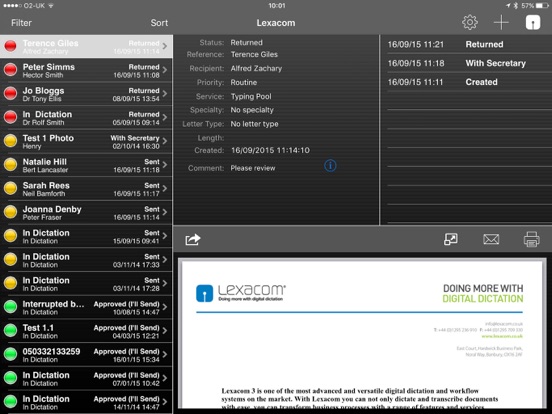Select In Dictation by Dr Rolf Smith
The height and width of the screenshot is (414, 552).
click(86, 118)
